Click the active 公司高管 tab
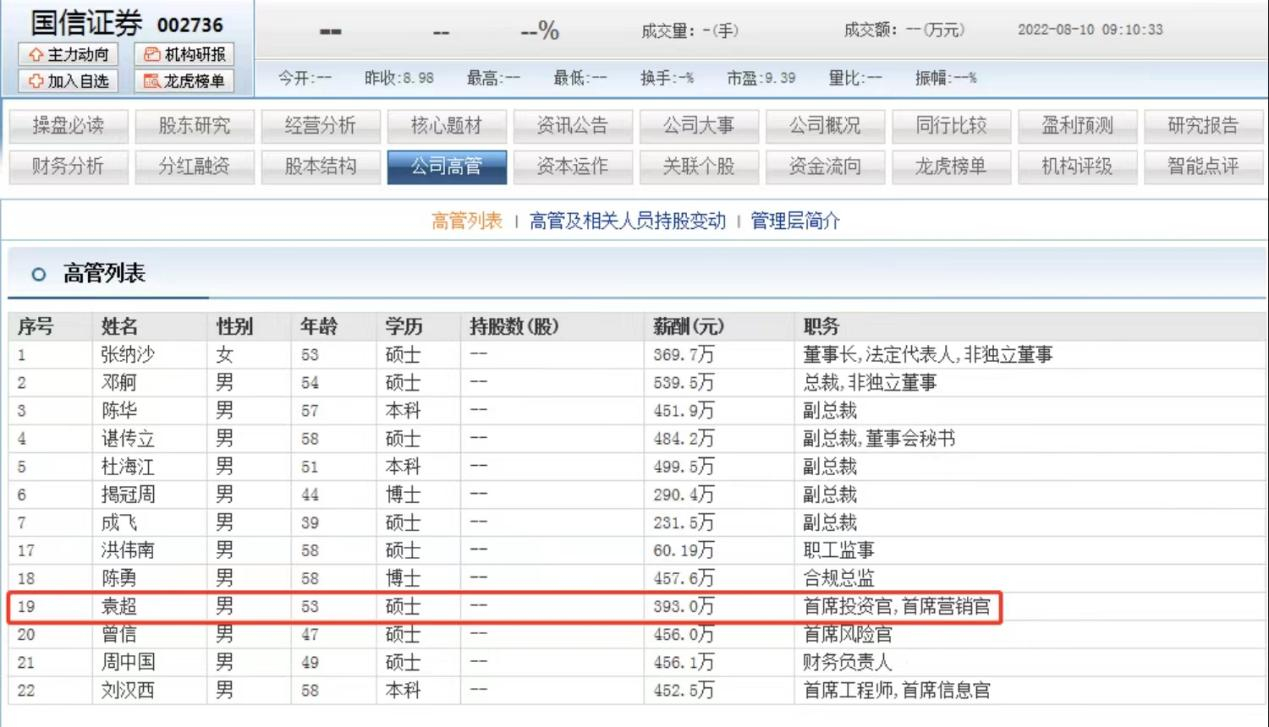 446,167
